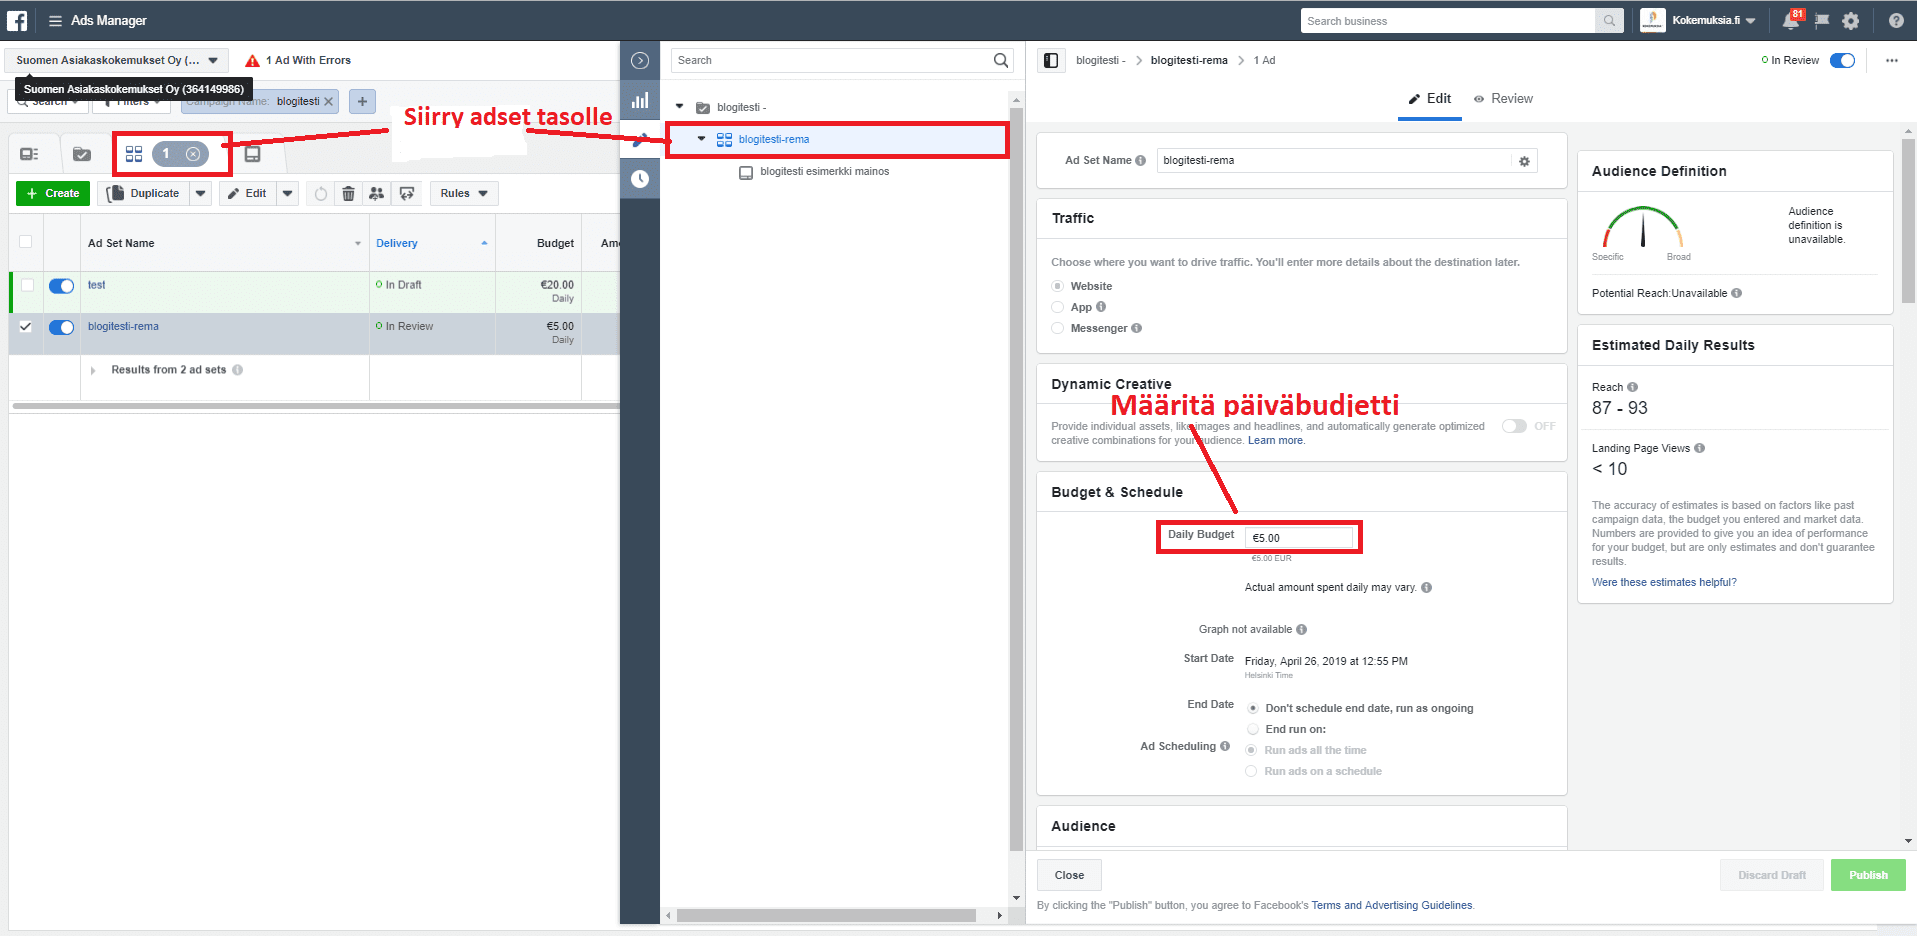Screen dimensions: 1917x936
Task: Click the export share icon in toolbar
Action: [x=406, y=194]
